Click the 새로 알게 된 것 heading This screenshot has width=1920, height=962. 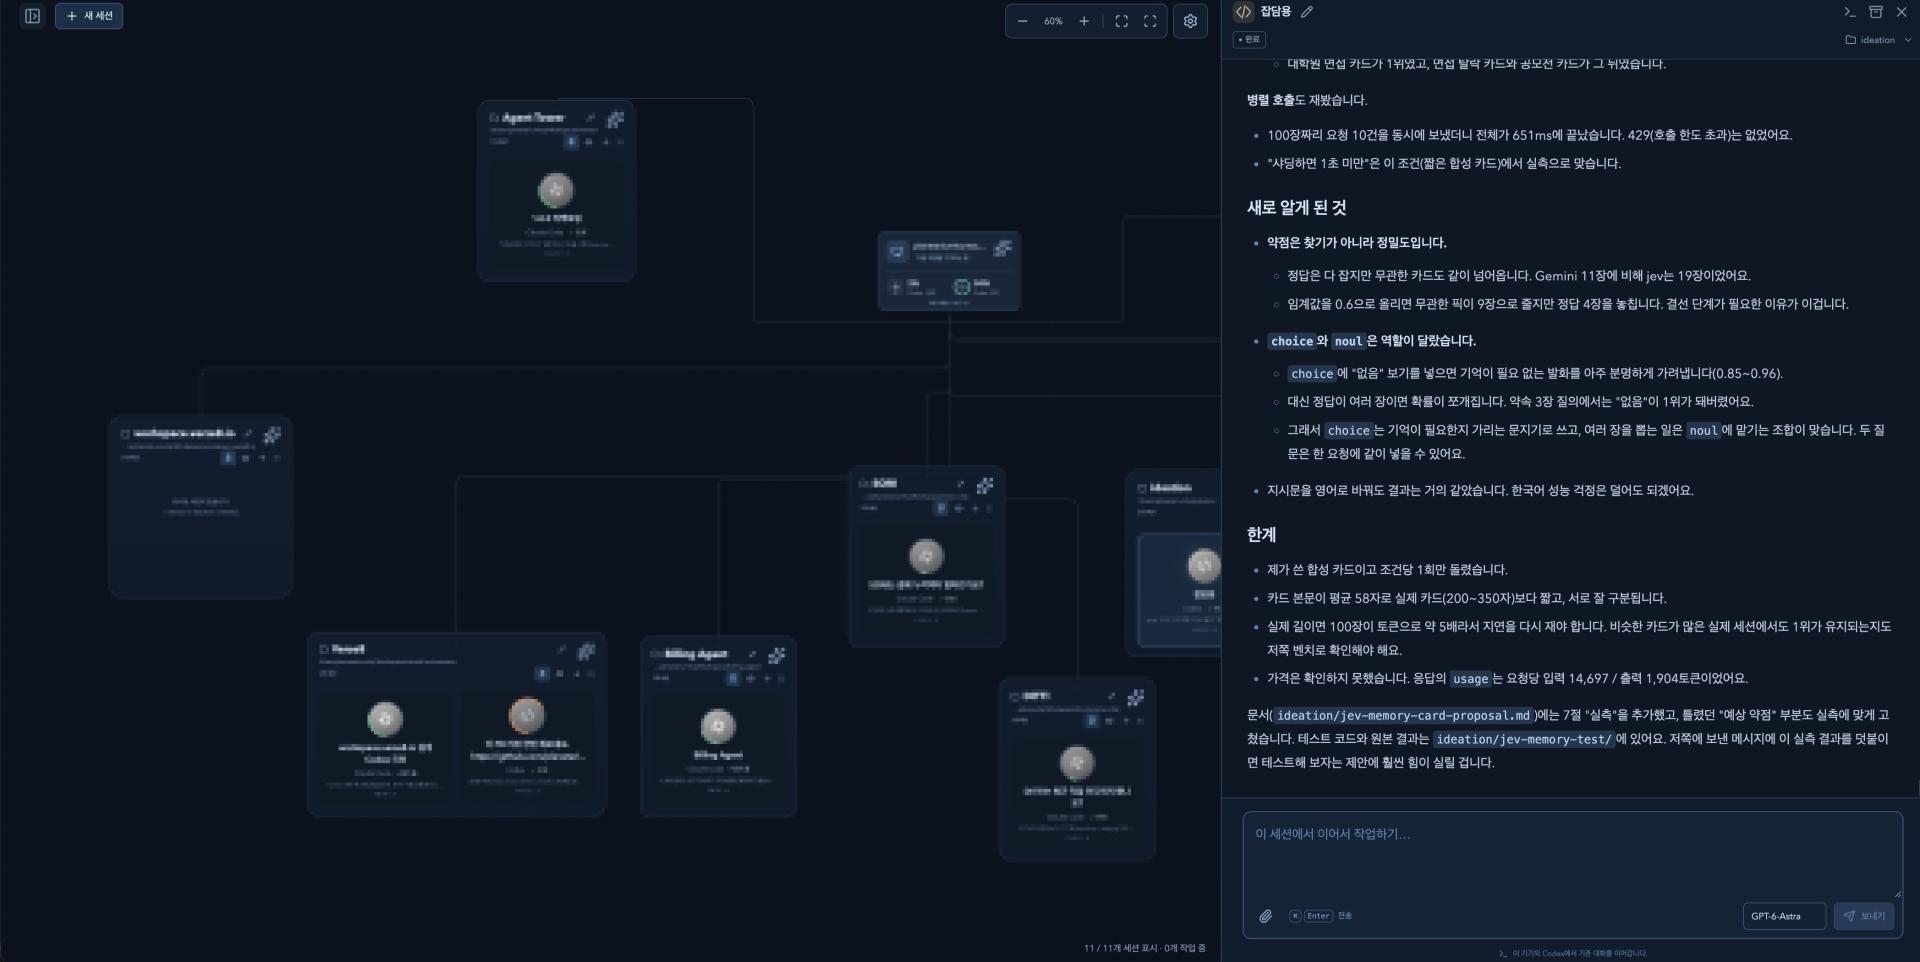(1296, 208)
